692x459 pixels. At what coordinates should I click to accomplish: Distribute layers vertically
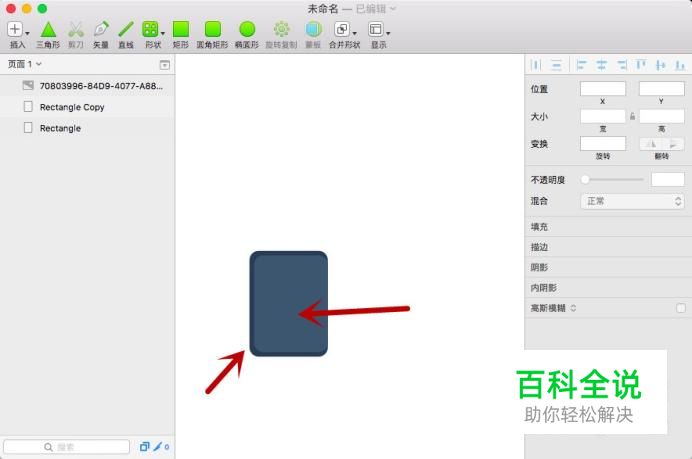(x=556, y=65)
